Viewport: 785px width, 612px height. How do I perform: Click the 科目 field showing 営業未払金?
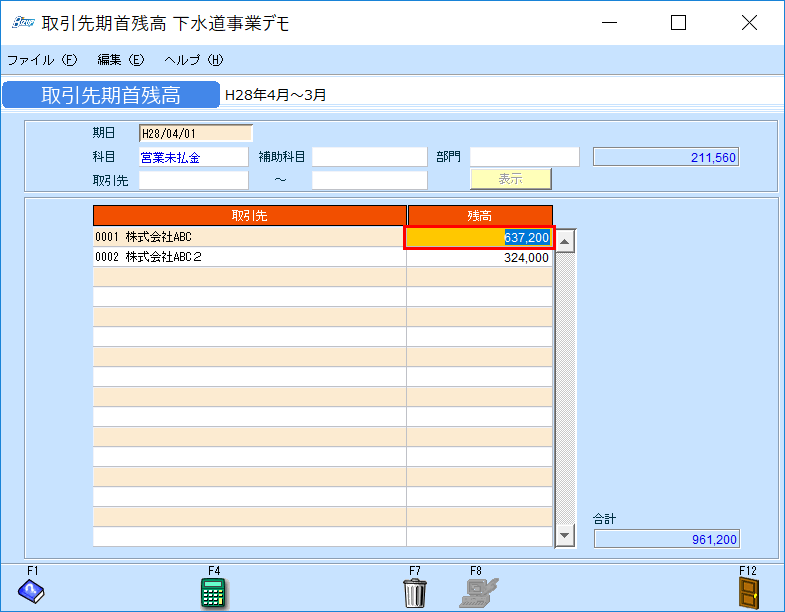pos(193,157)
